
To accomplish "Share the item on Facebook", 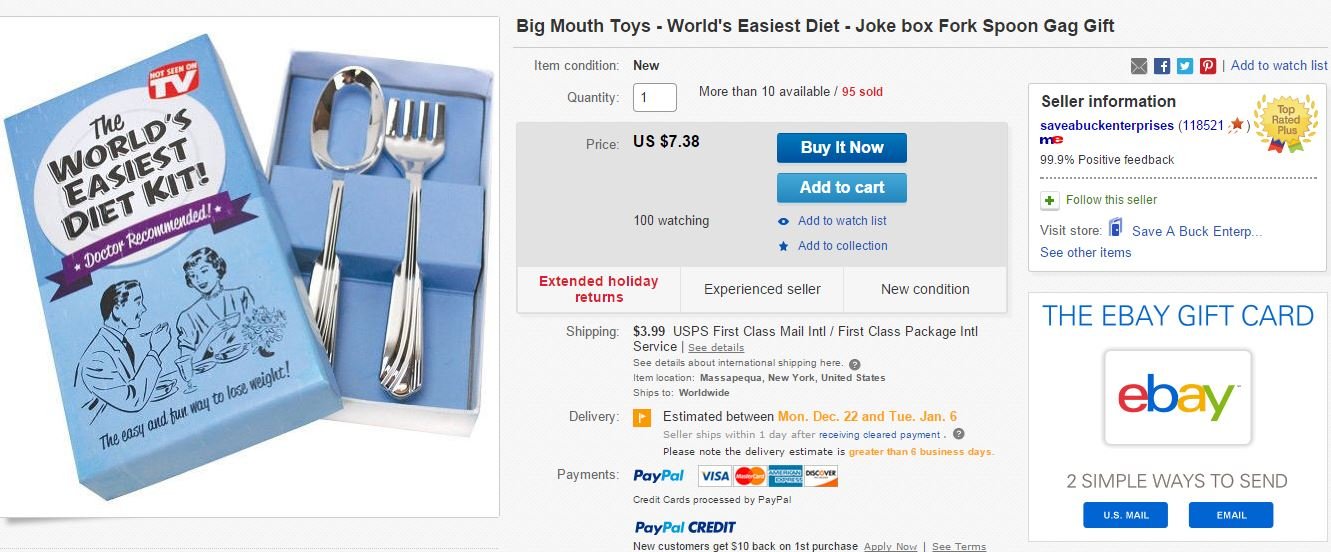I will click(x=1162, y=66).
